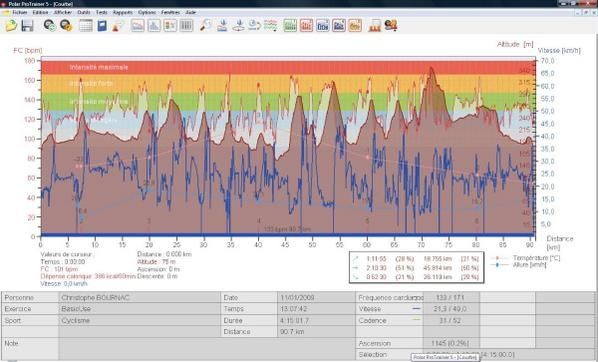Click the 'Valeurs de curseur' heading
Image resolution: width=598 pixels, height=362 pixels.
[67, 254]
